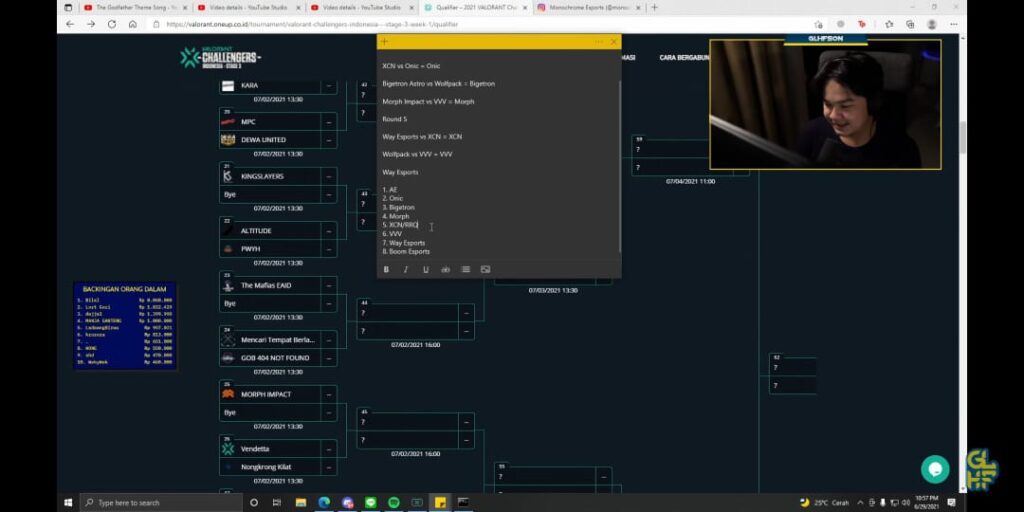This screenshot has width=1024, height=512.
Task: Open the green live chat bubble
Action: point(935,469)
